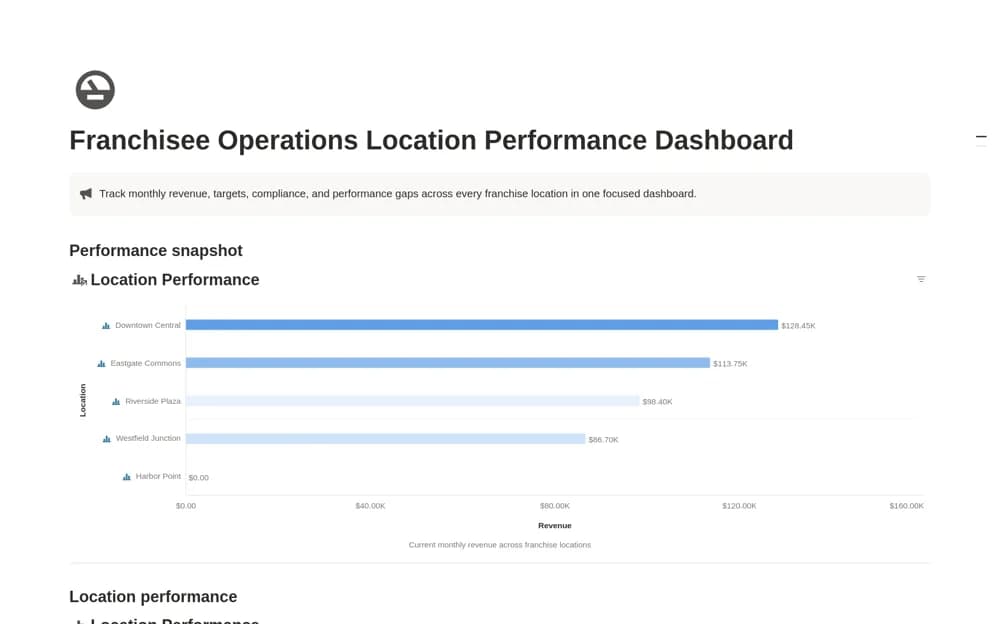1000x624 pixels.
Task: Open the chart filter icon at right
Action: pos(921,279)
